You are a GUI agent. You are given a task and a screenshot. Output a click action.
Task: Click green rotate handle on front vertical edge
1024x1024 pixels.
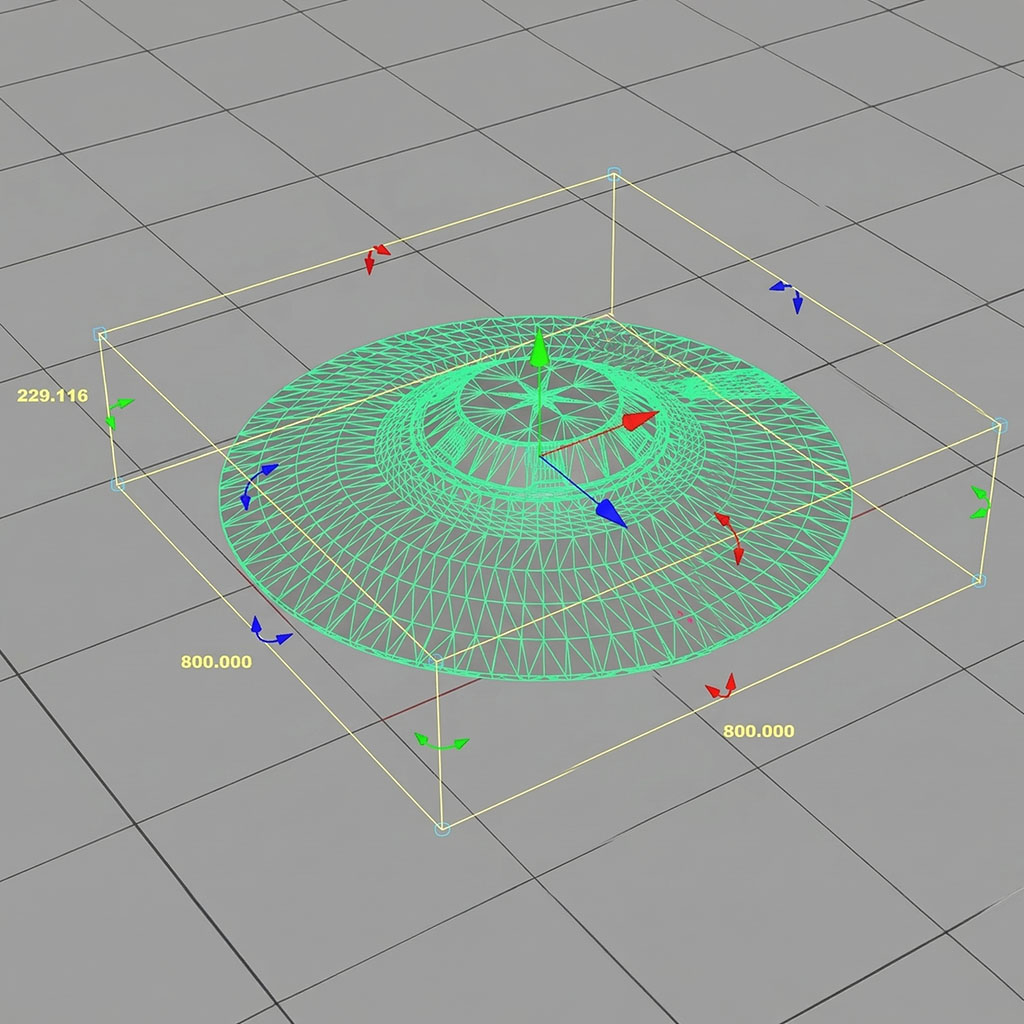tap(441, 742)
